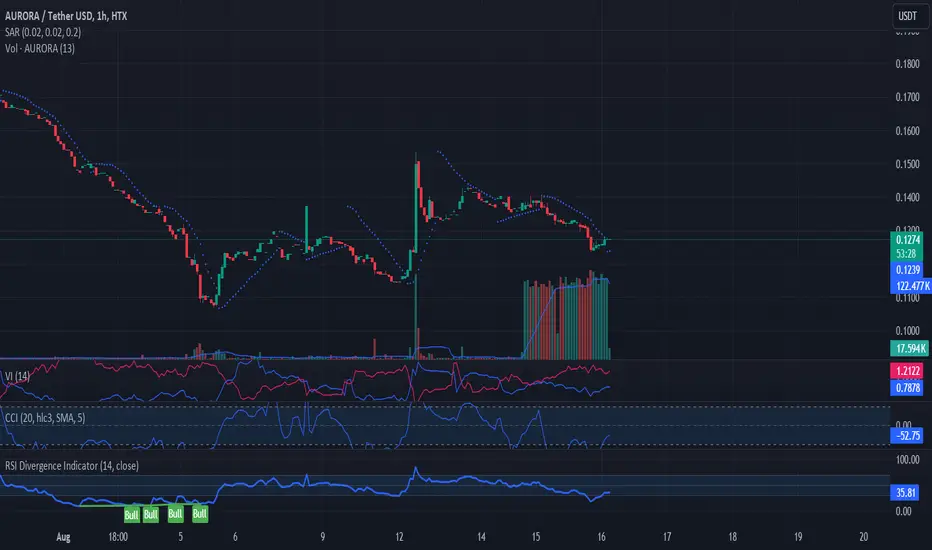Image resolution: width=932 pixels, height=550 pixels.
Task: Click the date 12 on time axis
Action: [x=399, y=537]
